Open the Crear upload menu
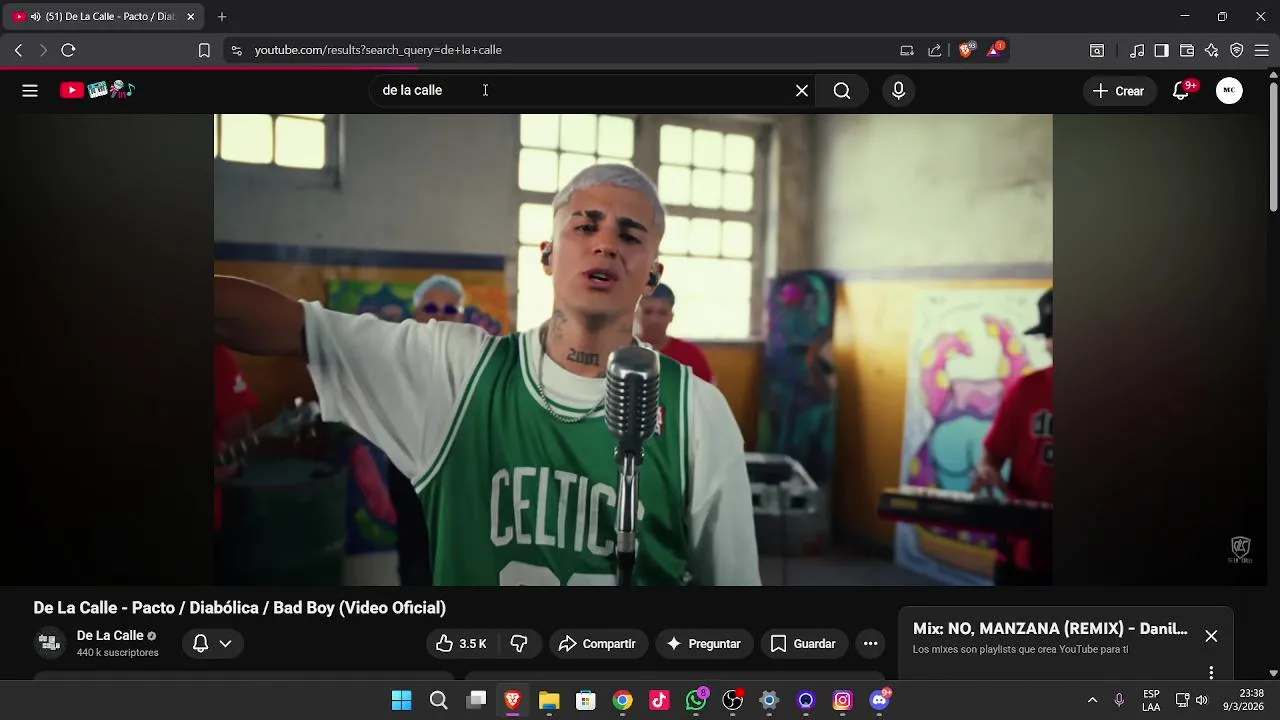The width and height of the screenshot is (1280, 720). (x=1119, y=90)
